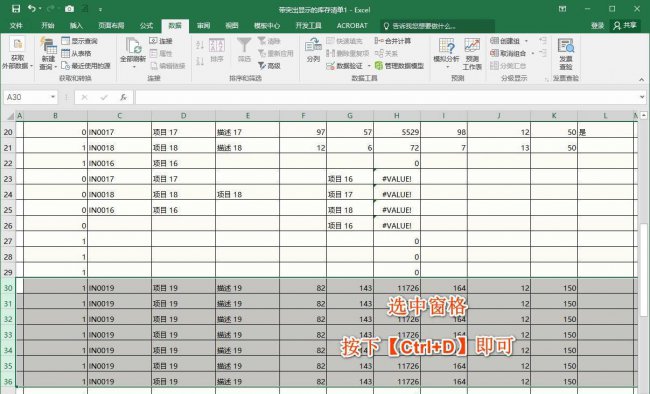Click 从表格 in the ribbon
Viewport: 650px width, 394px height.
click(x=76, y=54)
